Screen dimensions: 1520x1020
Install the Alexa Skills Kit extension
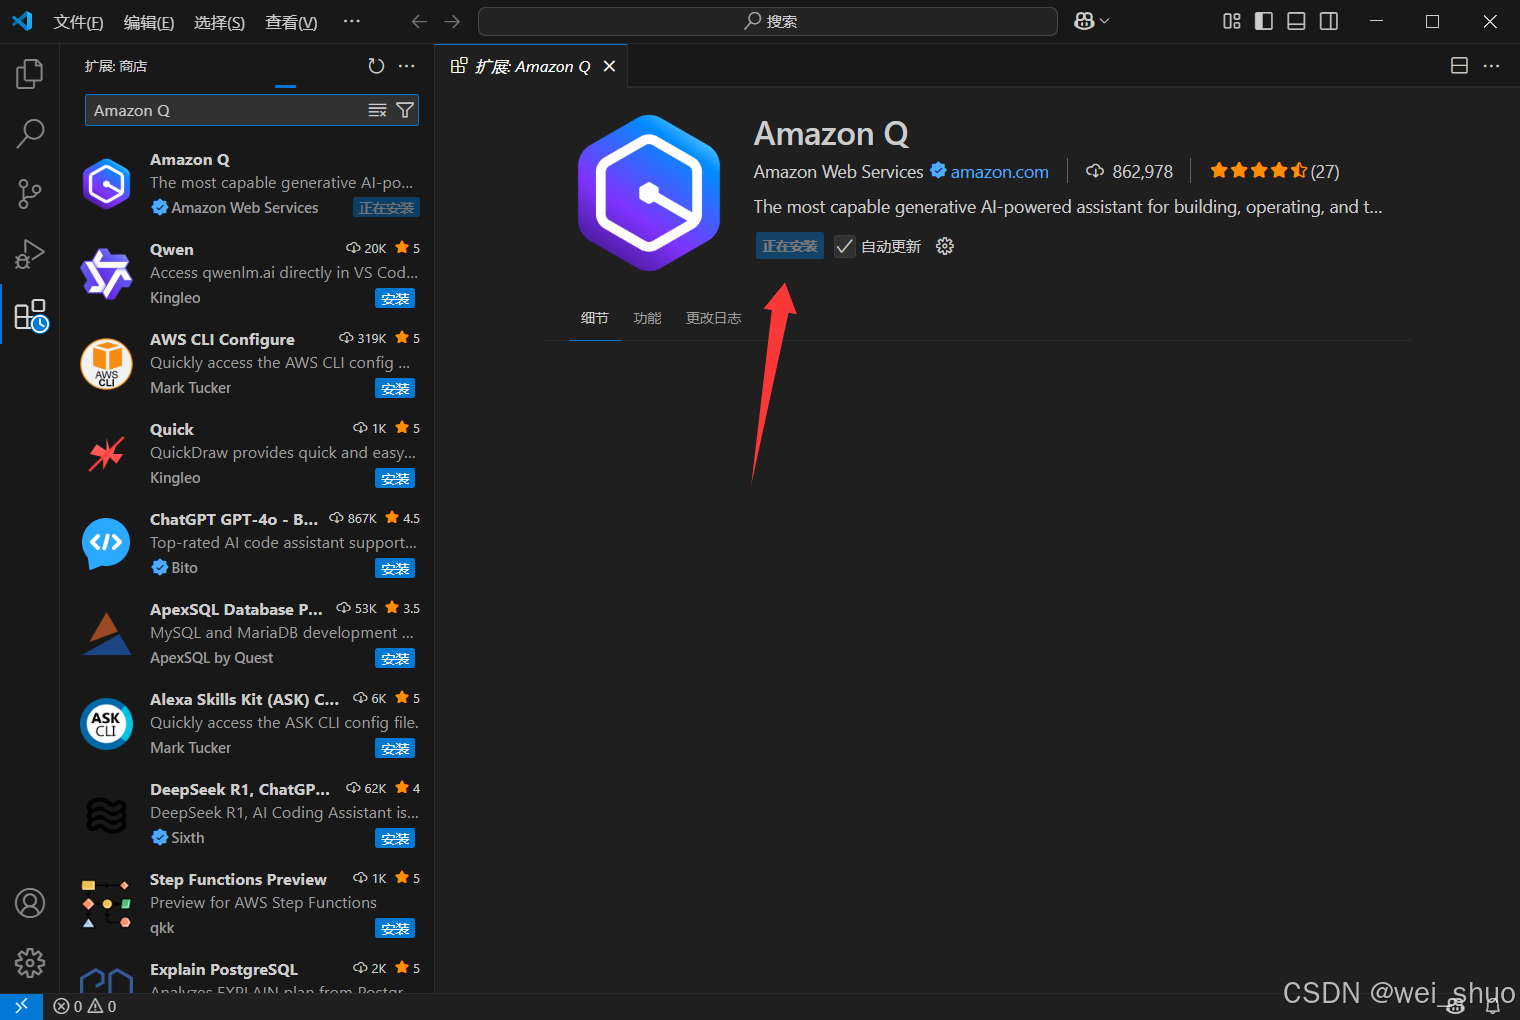tap(395, 749)
